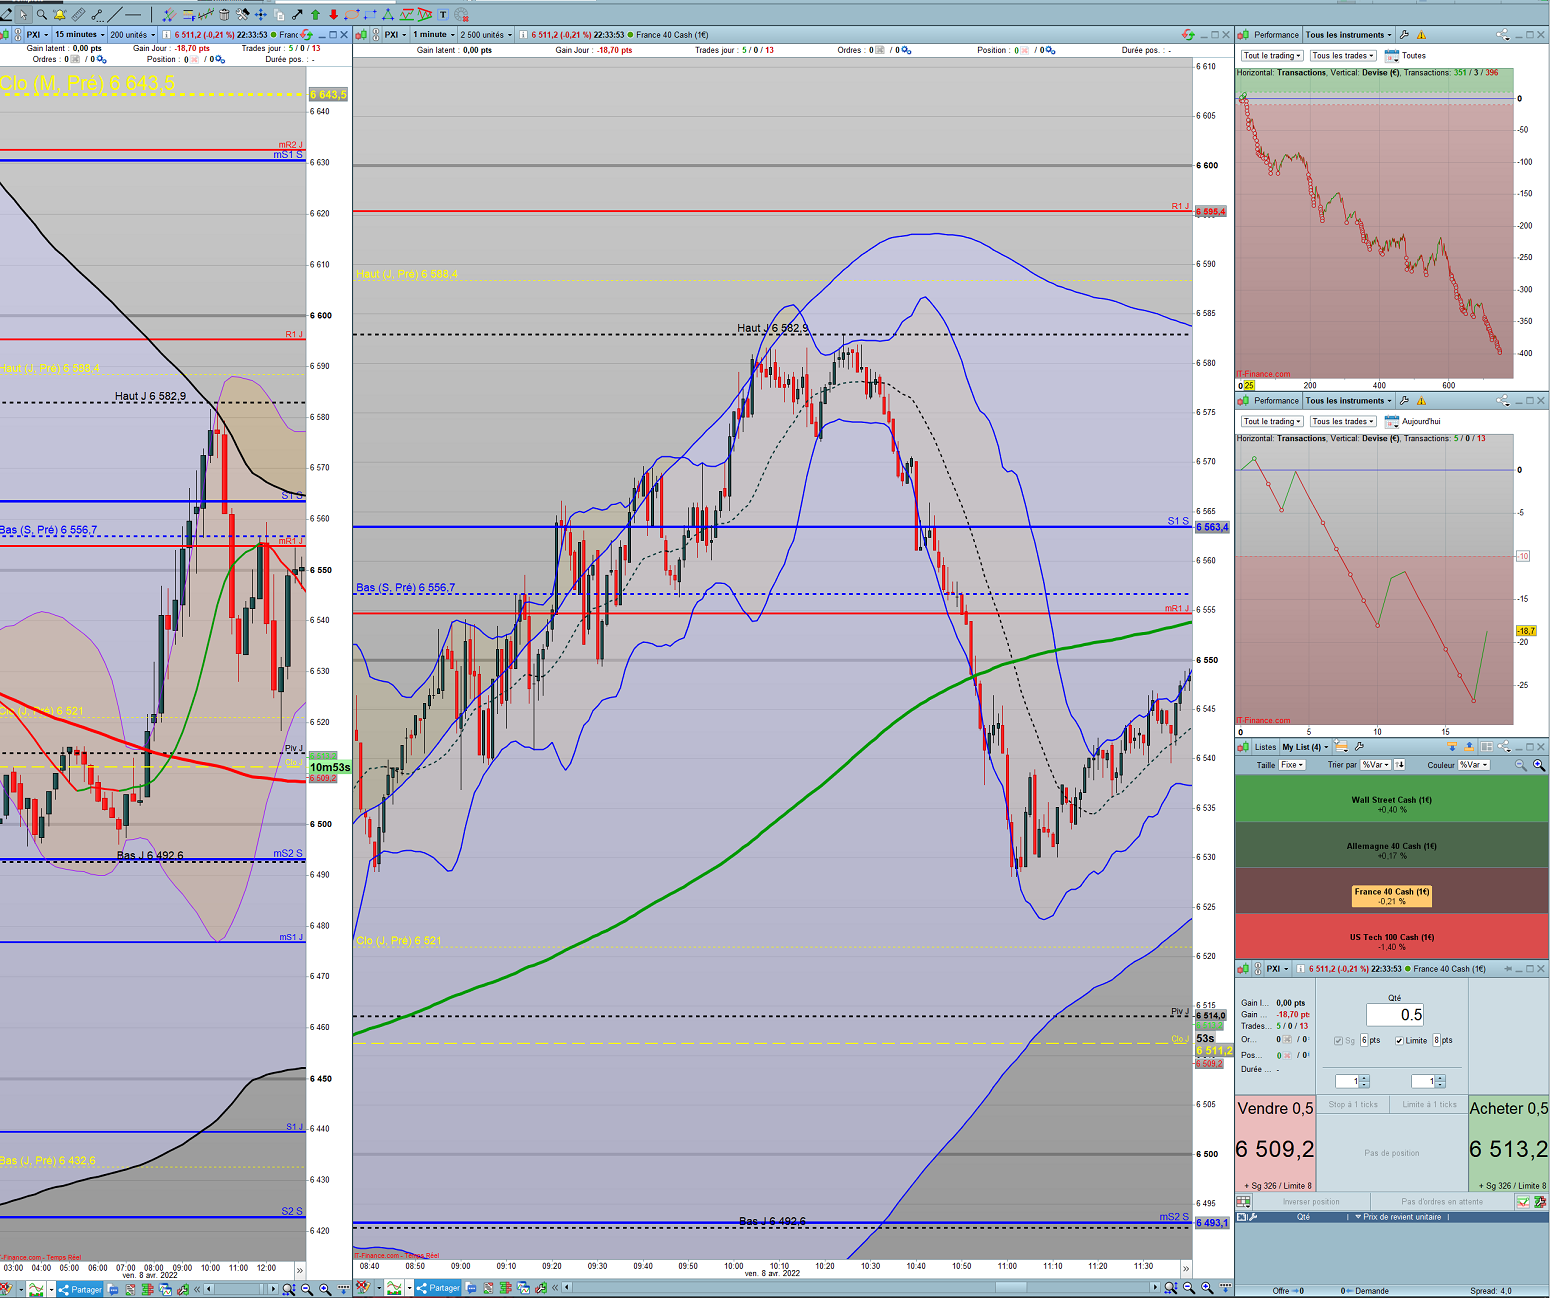Open the Taille Fixe dropdown
The width and height of the screenshot is (1550, 1298).
pos(1292,765)
